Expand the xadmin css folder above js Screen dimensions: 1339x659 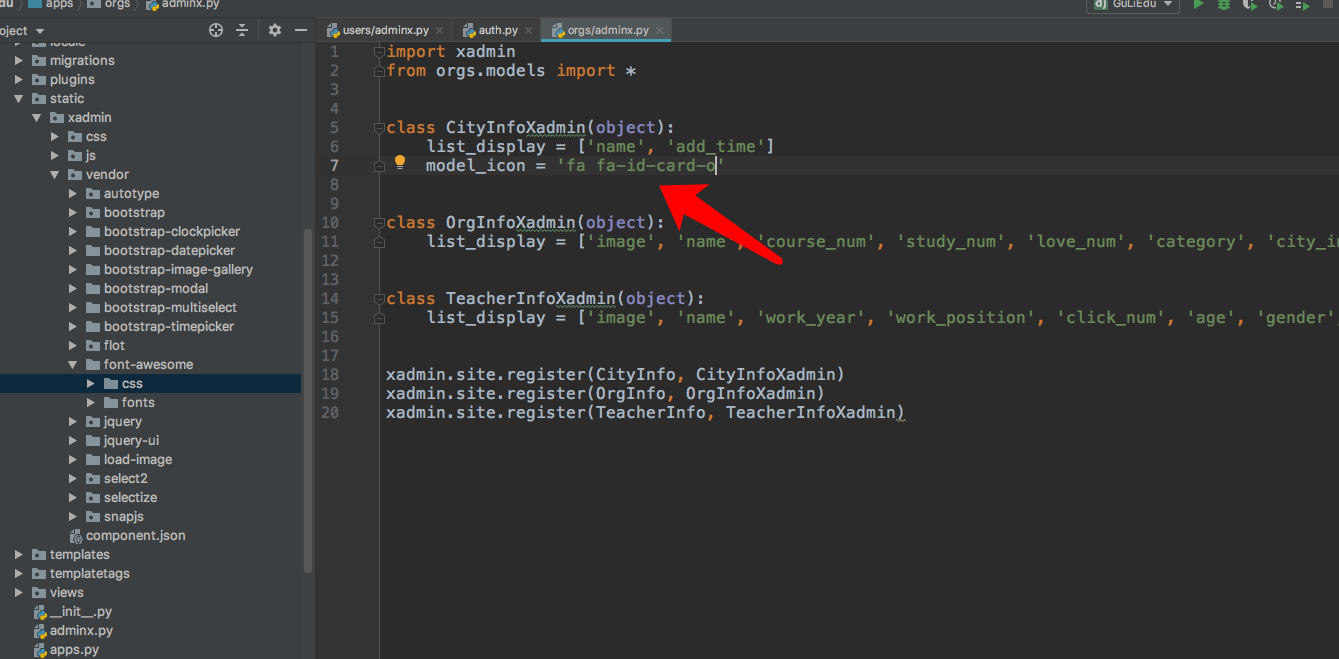coord(54,137)
